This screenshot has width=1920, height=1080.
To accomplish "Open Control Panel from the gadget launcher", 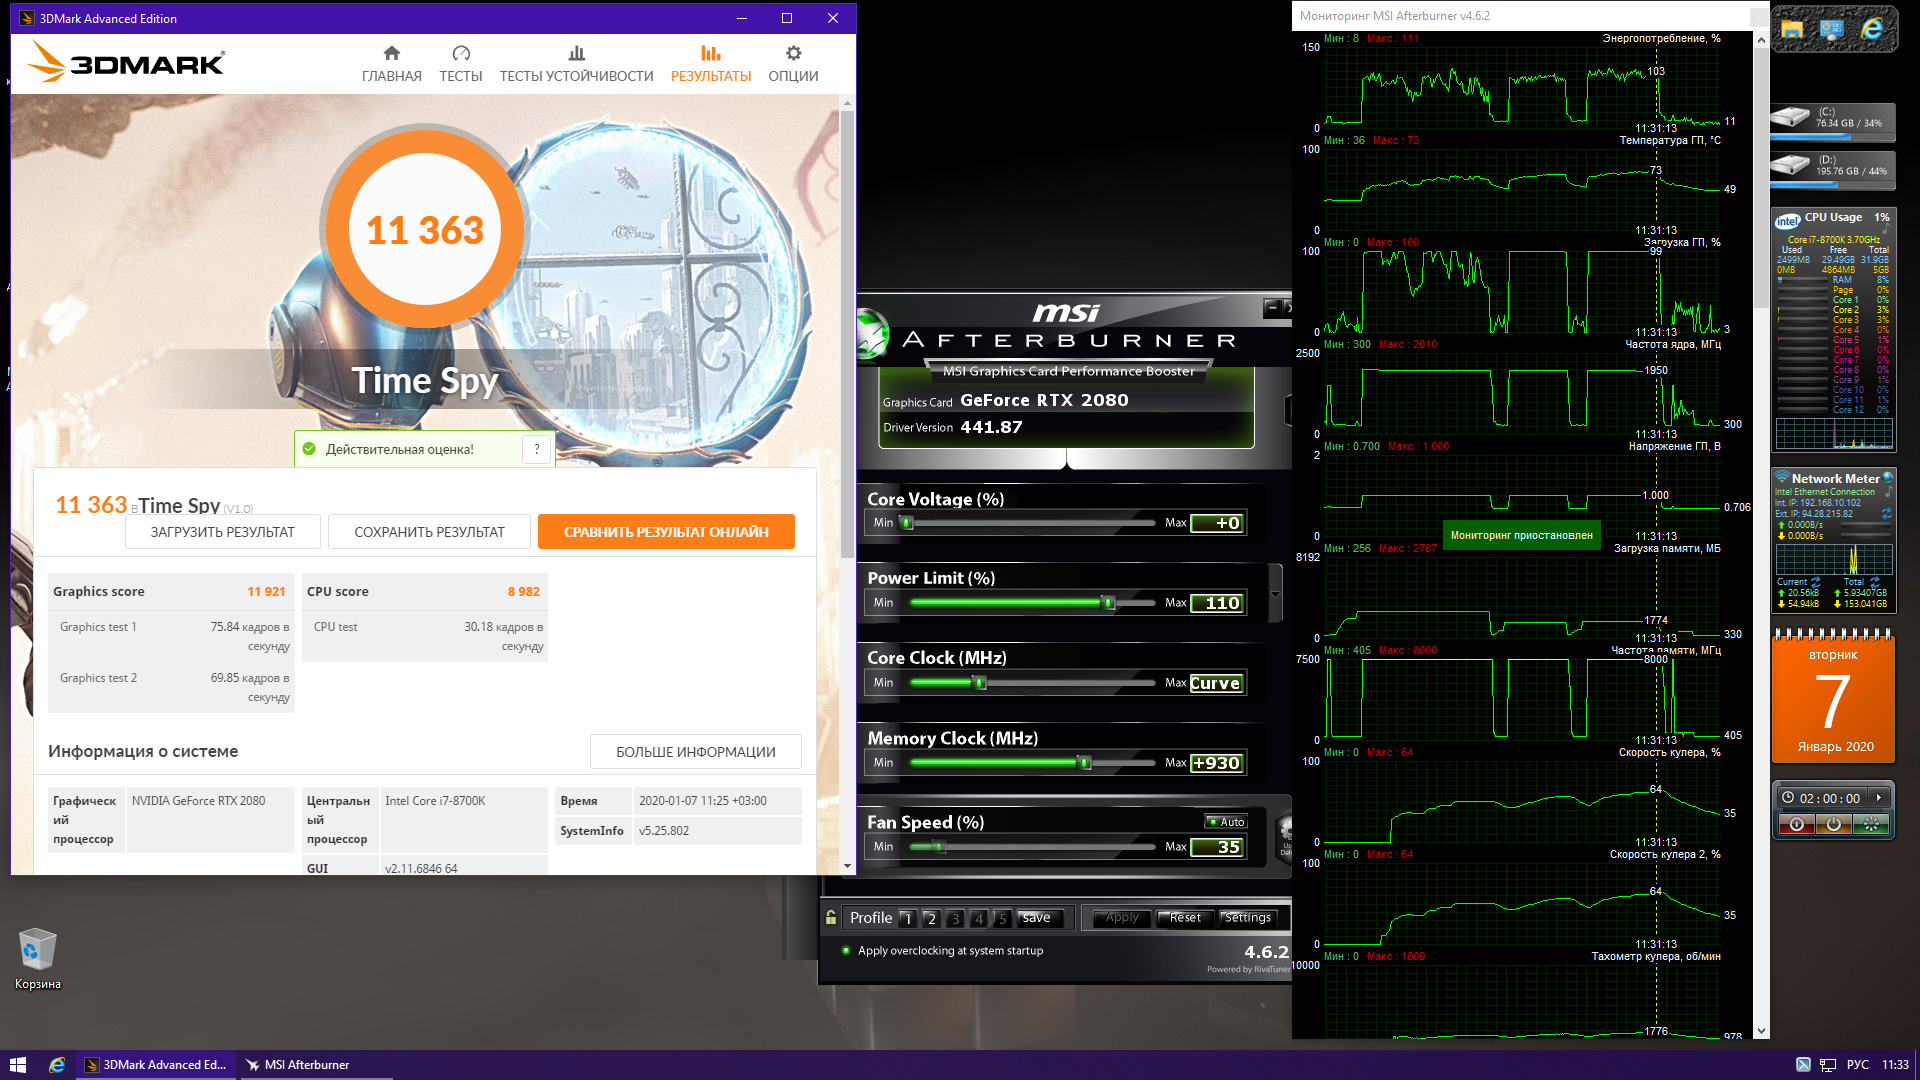I will point(1832,30).
